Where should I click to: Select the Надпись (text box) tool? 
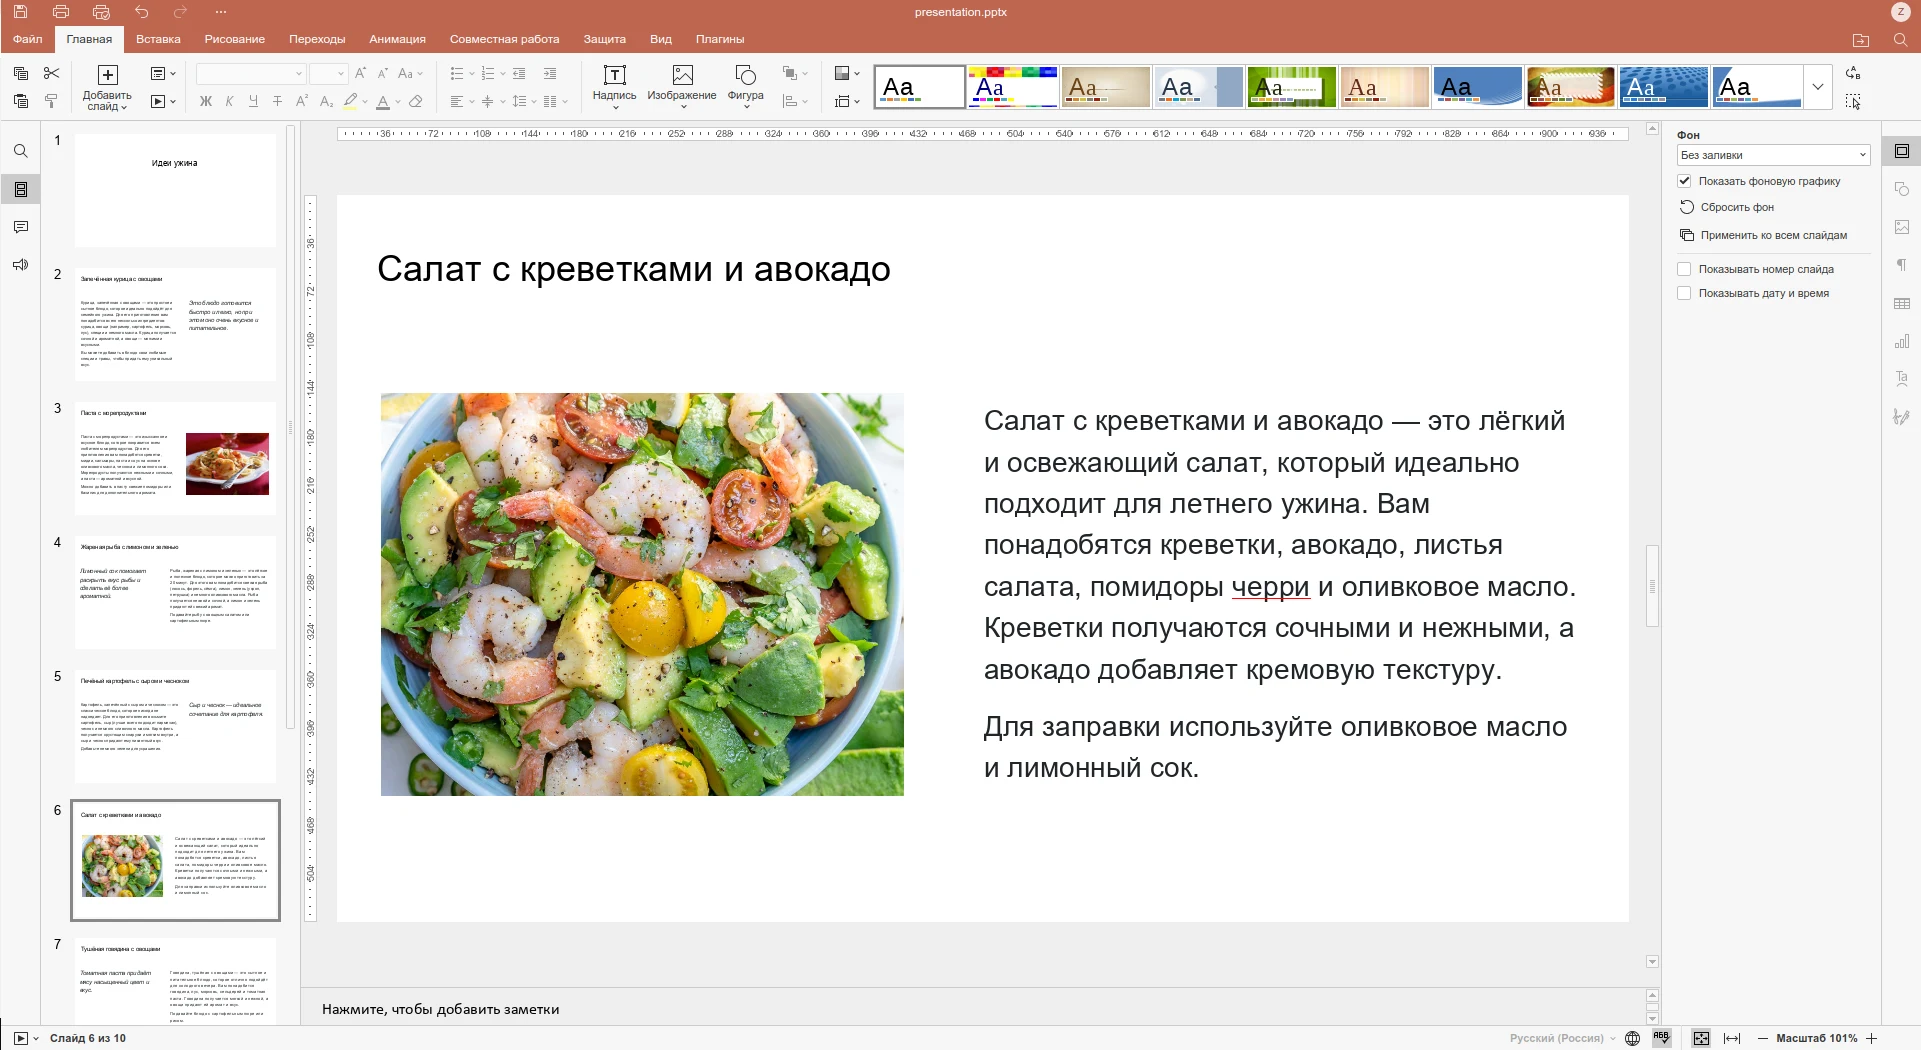point(615,86)
